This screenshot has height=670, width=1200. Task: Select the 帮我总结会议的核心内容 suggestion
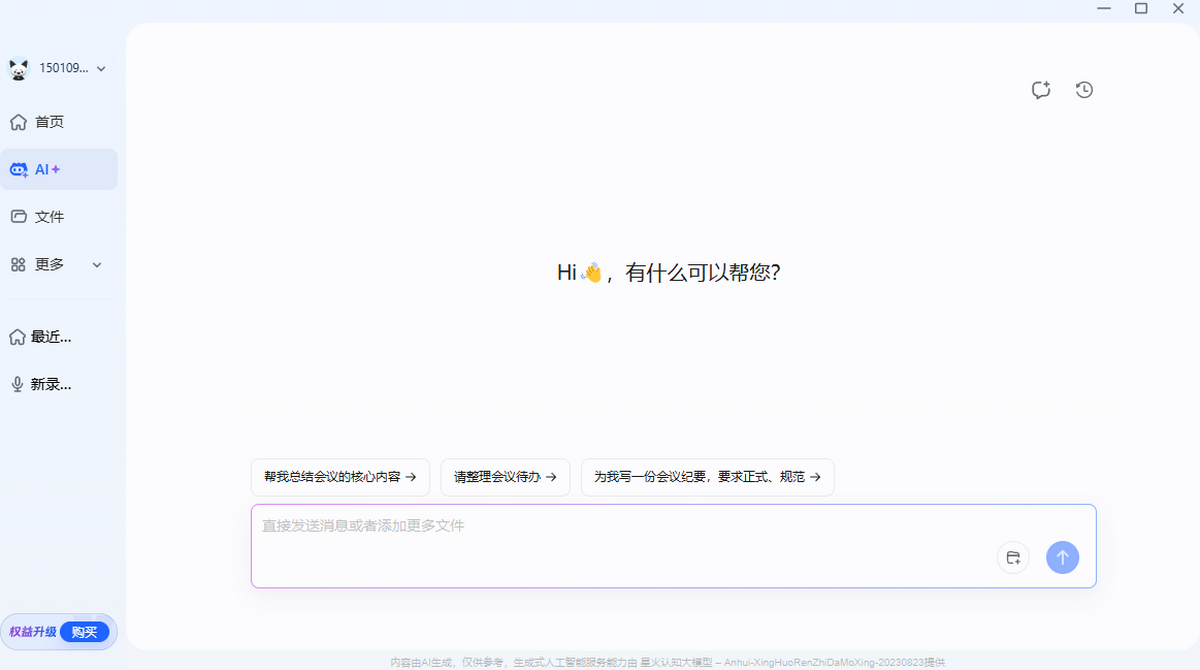pyautogui.click(x=340, y=477)
